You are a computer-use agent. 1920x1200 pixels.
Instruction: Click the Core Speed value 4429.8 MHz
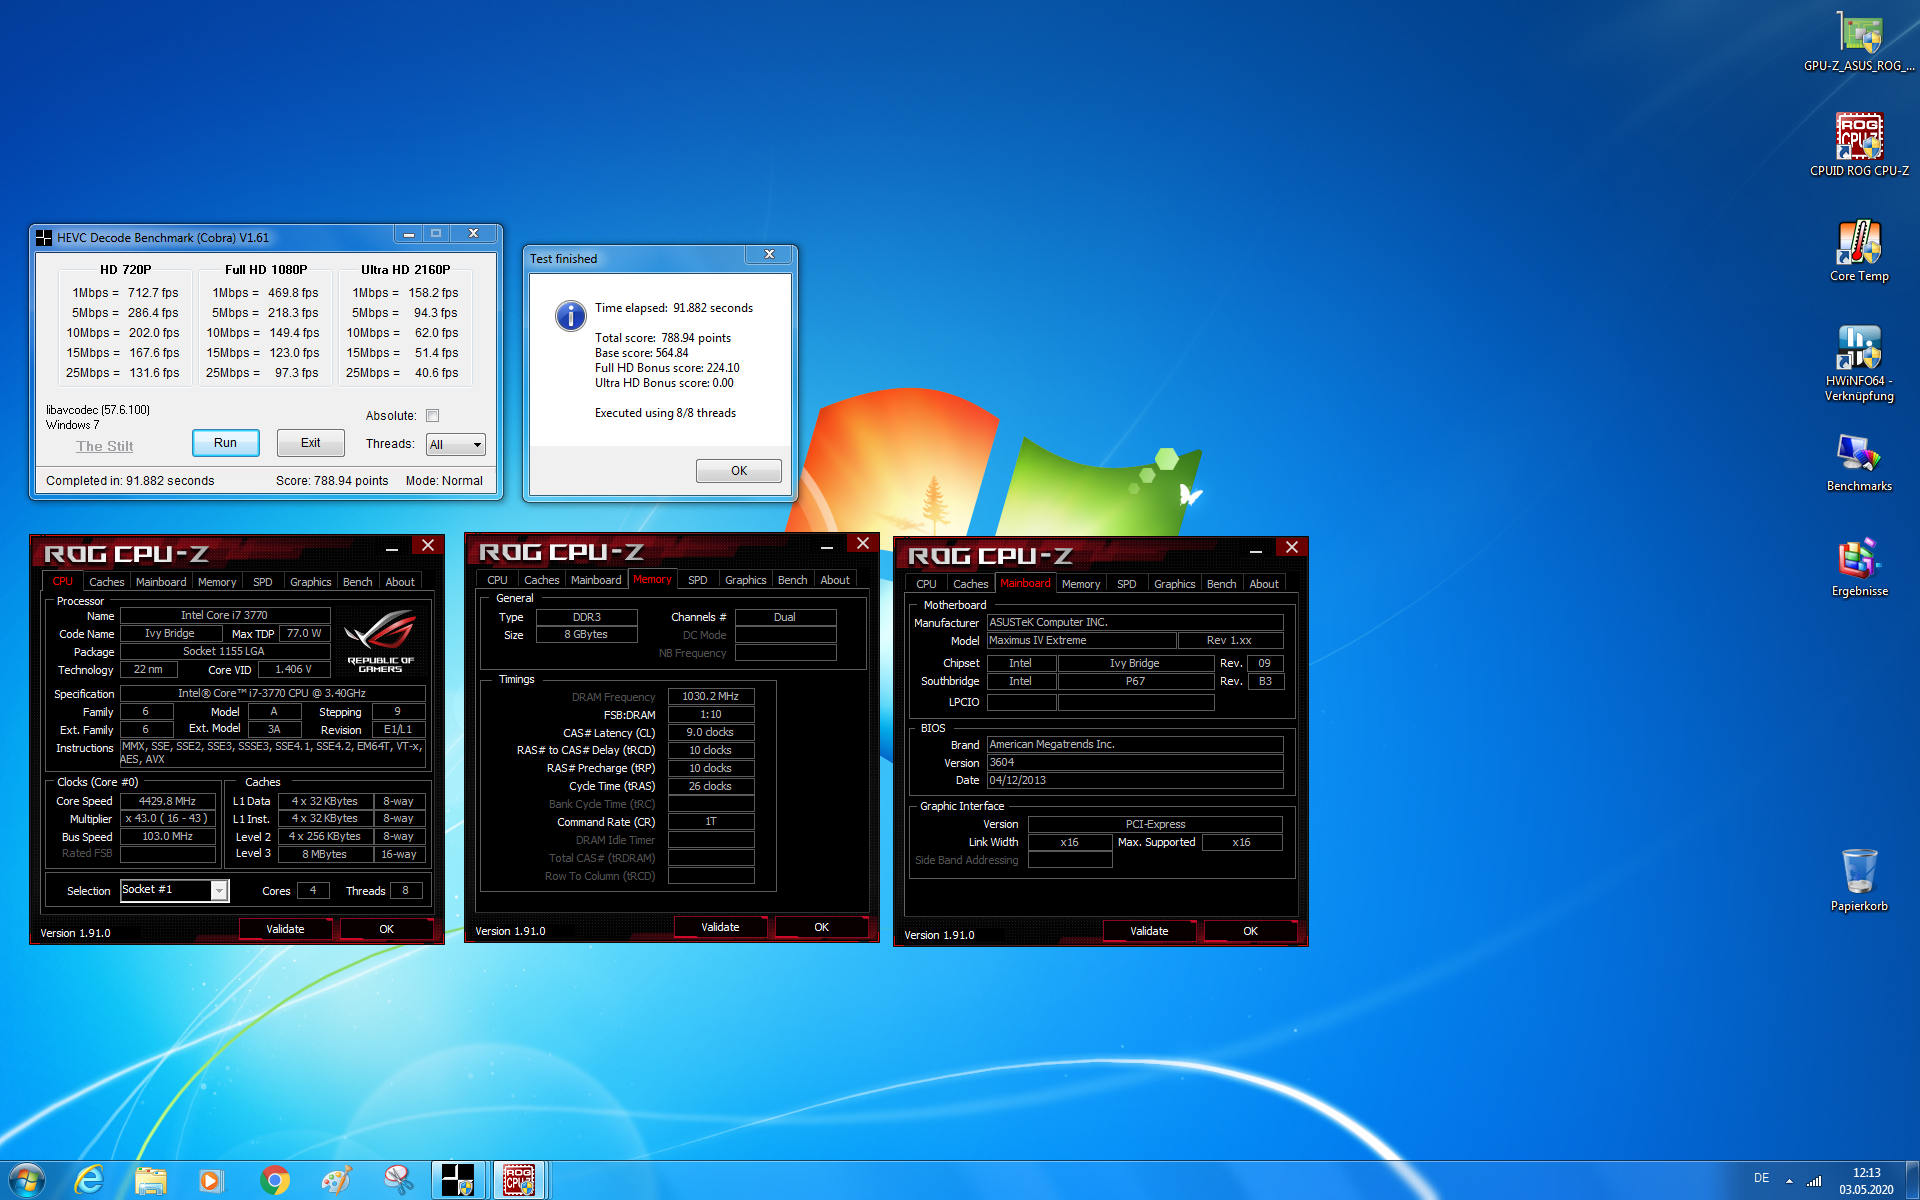pos(167,801)
